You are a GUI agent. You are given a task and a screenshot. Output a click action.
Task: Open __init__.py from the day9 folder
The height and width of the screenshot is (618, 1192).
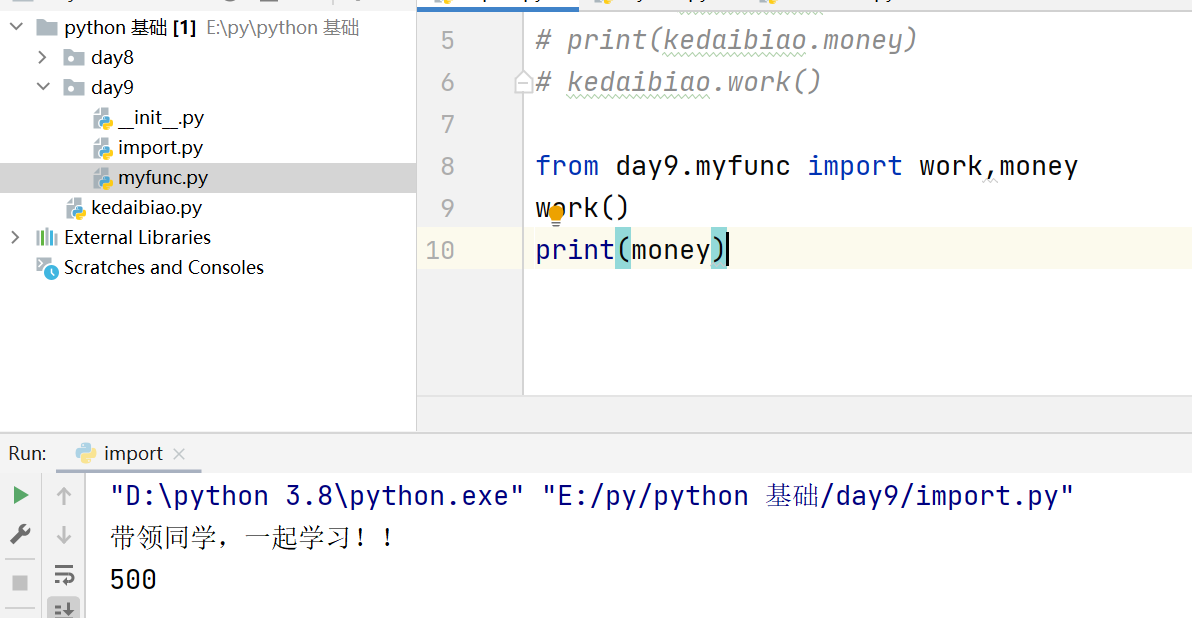pos(160,118)
